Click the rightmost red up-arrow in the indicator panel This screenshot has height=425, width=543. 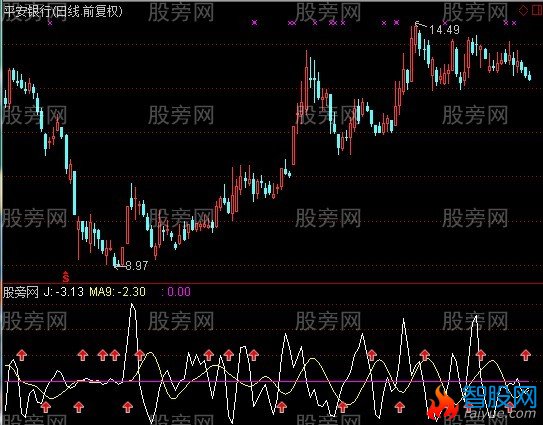[526, 355]
